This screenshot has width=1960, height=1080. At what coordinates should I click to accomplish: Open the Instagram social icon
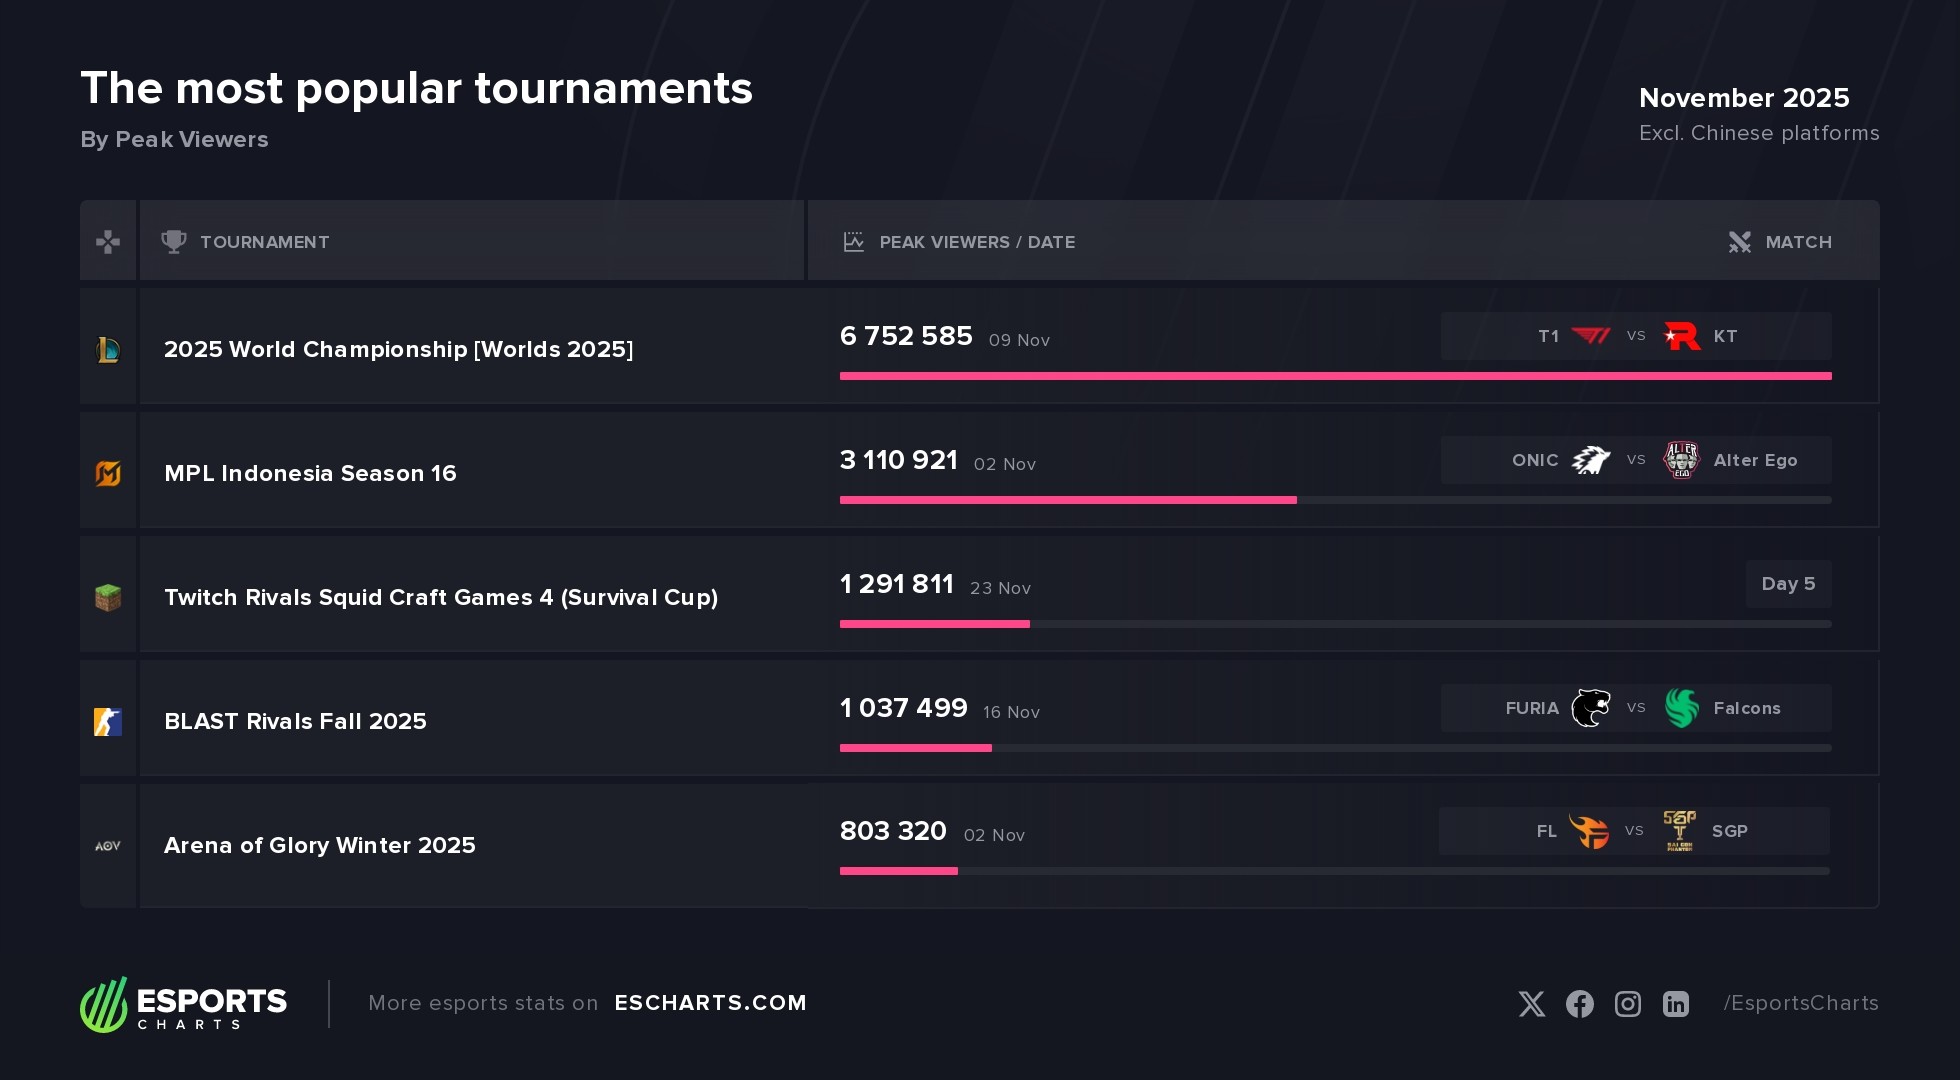(1627, 1004)
